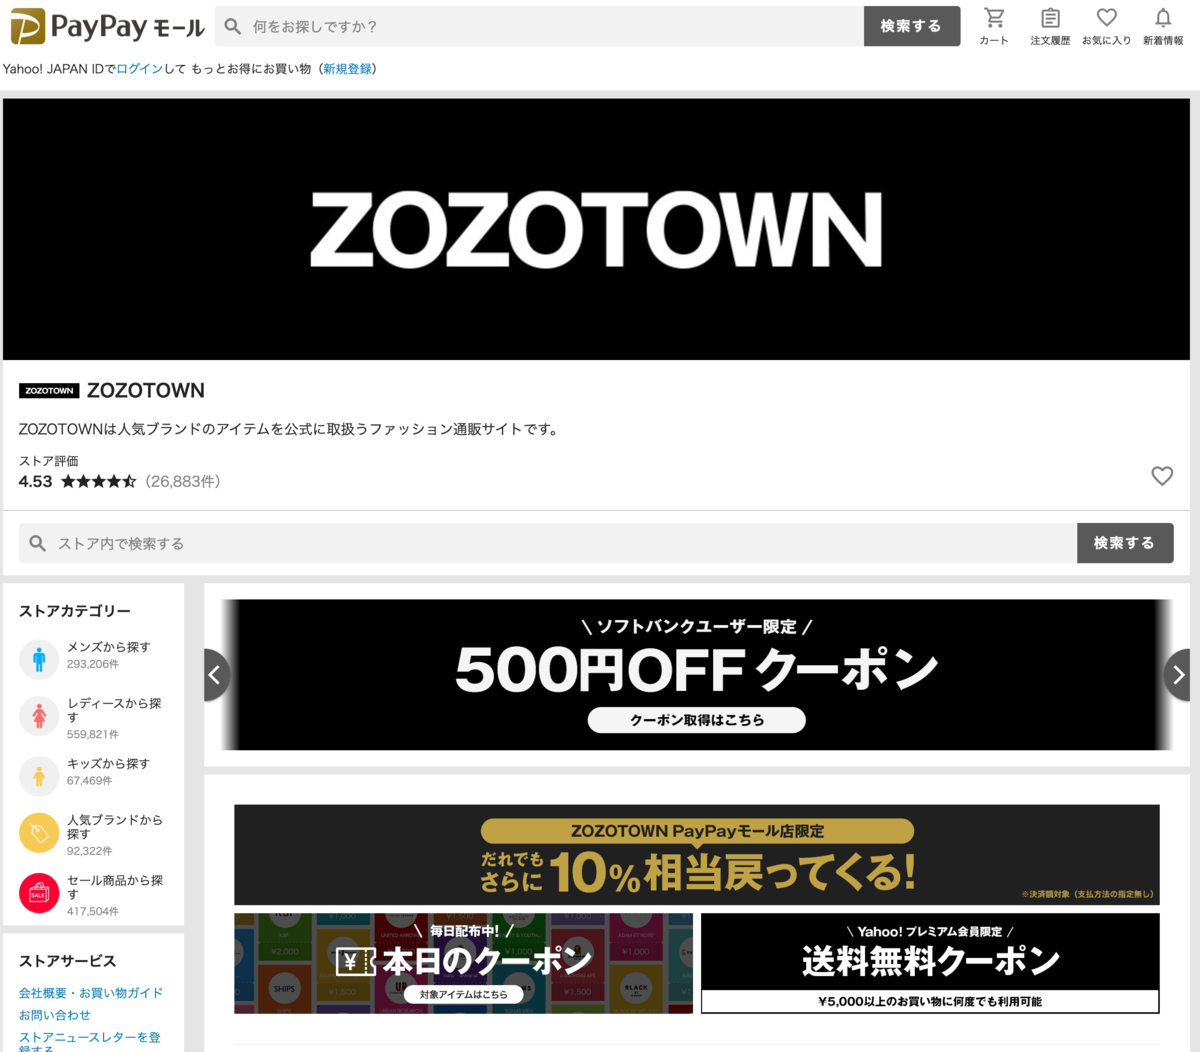Click the ladies' category red person icon

(39, 716)
